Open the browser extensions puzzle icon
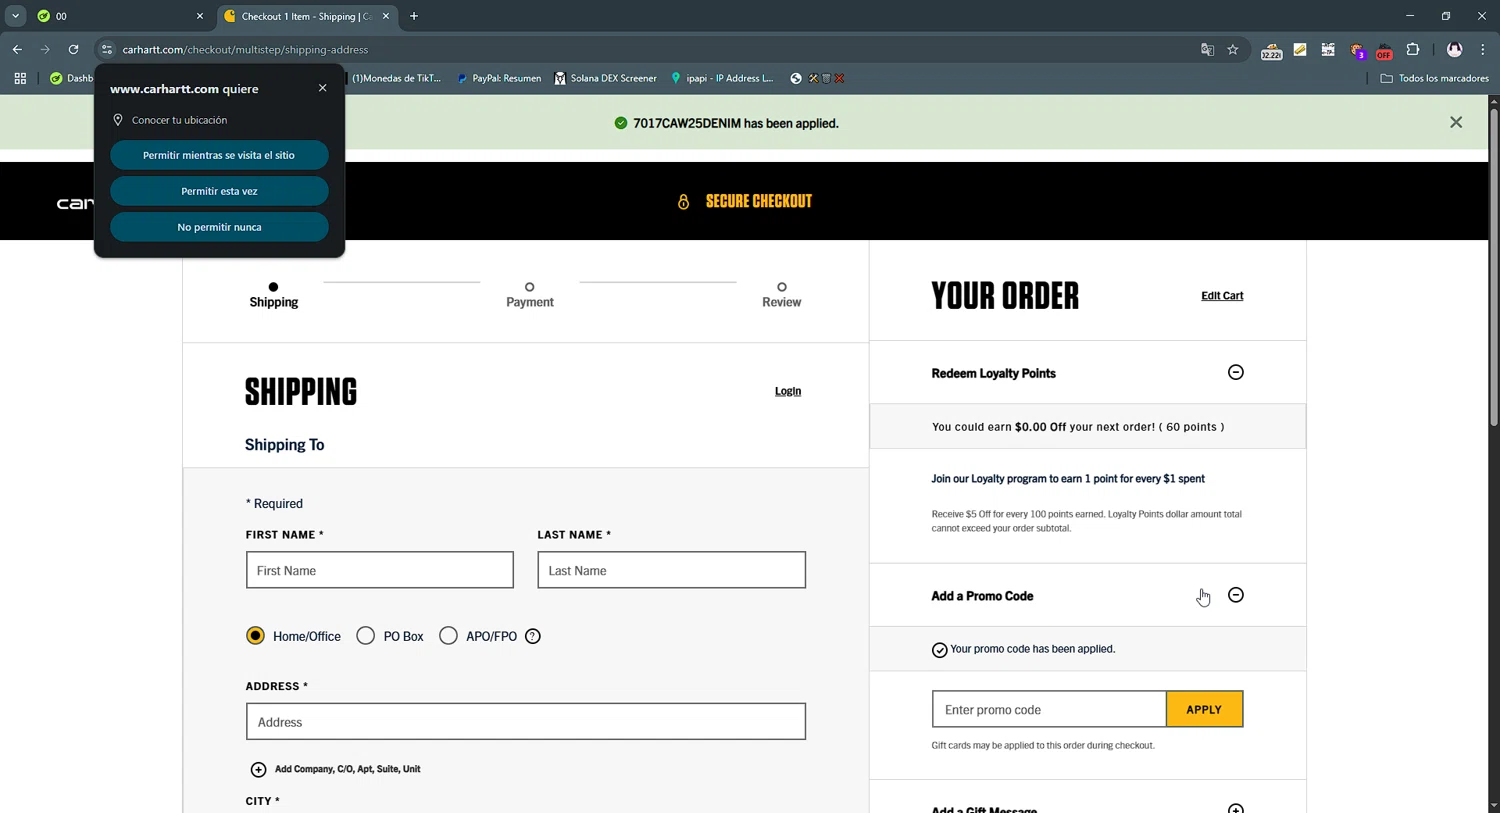The image size is (1500, 813). coord(1413,49)
